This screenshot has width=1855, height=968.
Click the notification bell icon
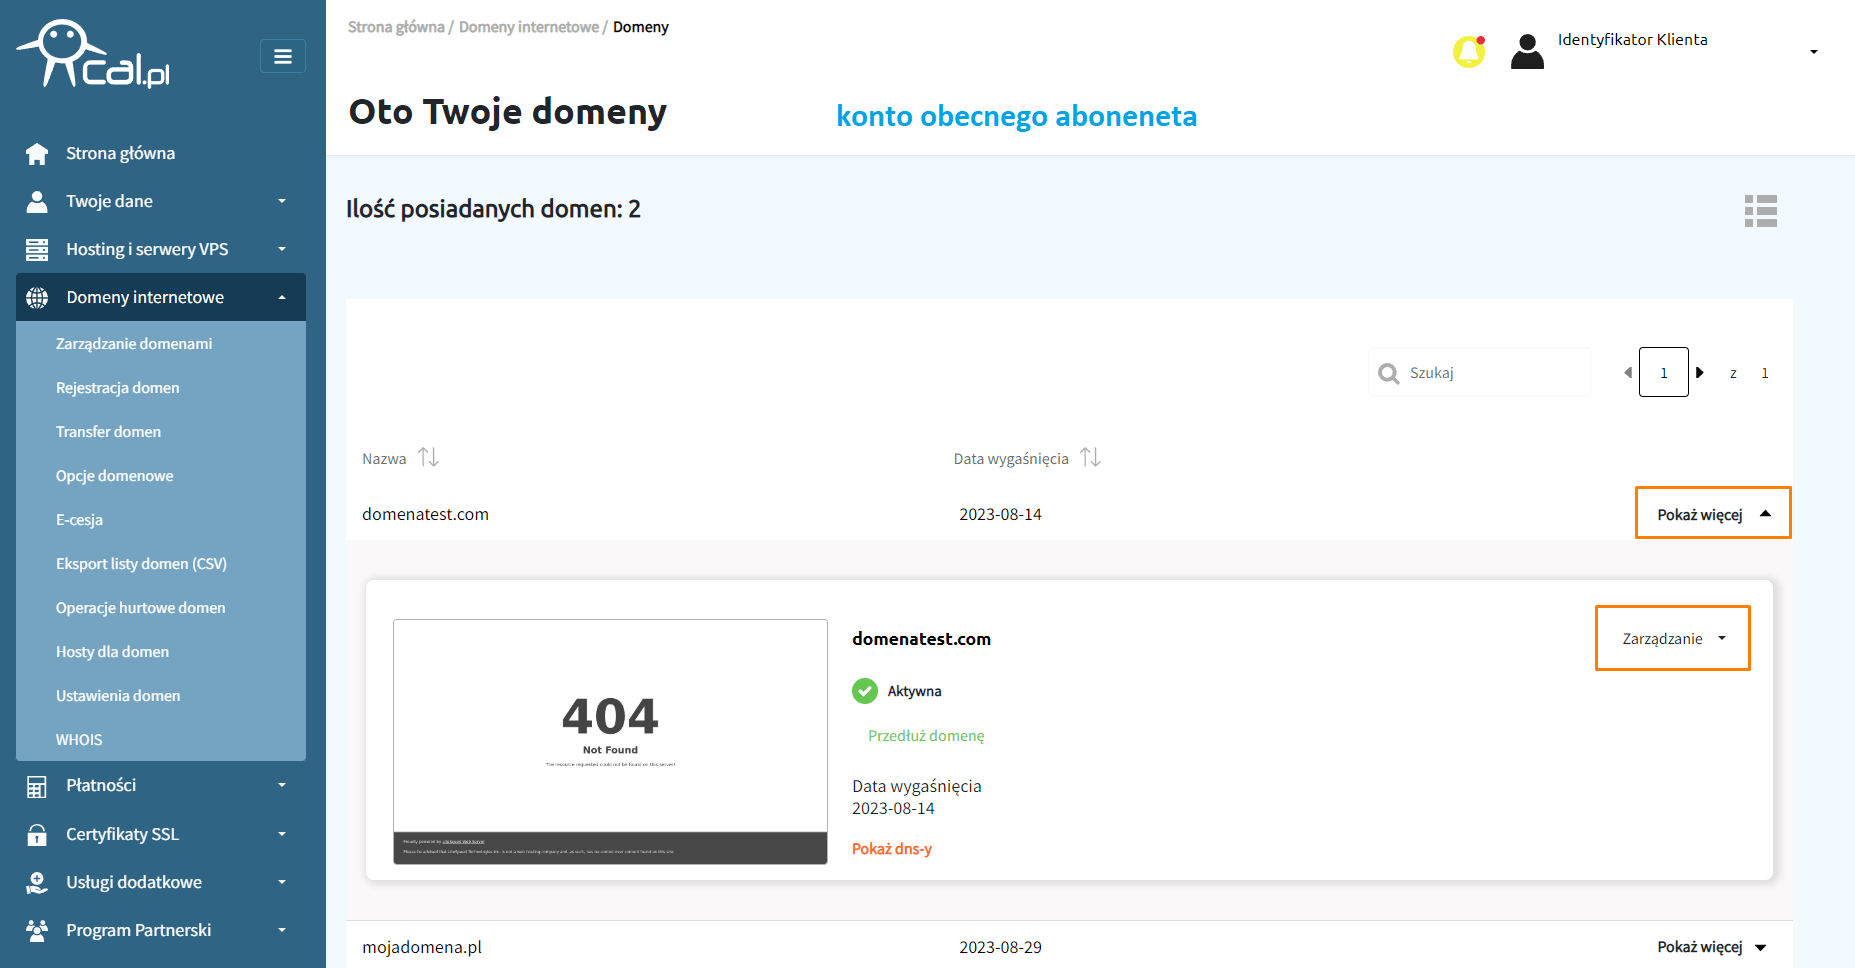click(x=1468, y=51)
